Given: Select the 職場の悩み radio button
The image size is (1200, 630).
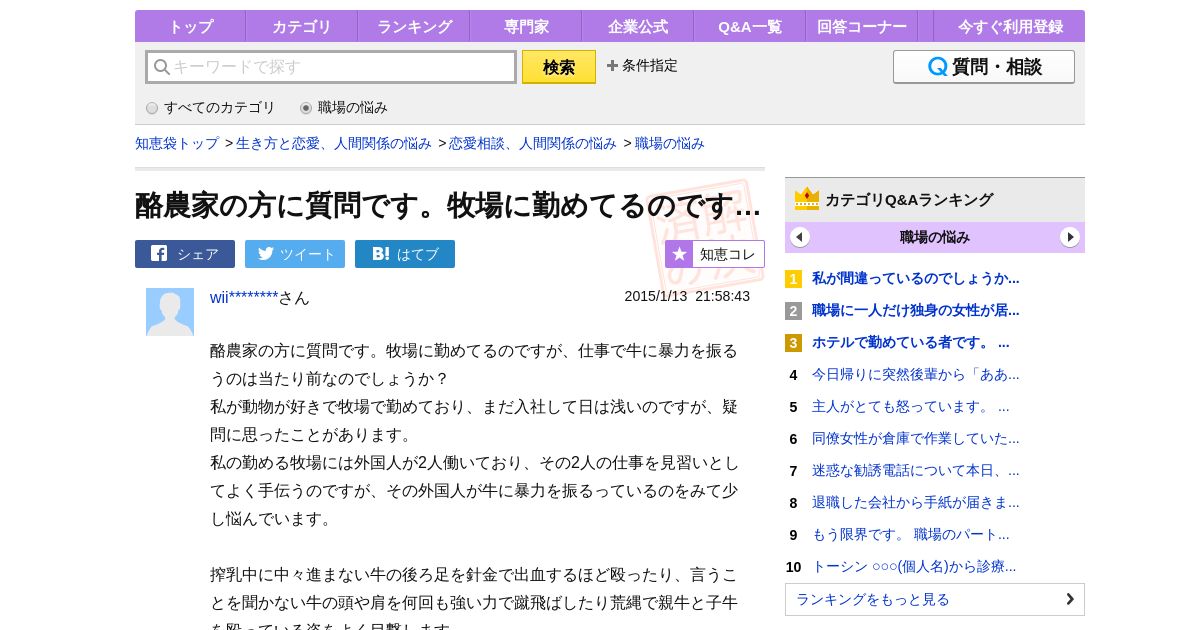Looking at the screenshot, I should coord(306,108).
